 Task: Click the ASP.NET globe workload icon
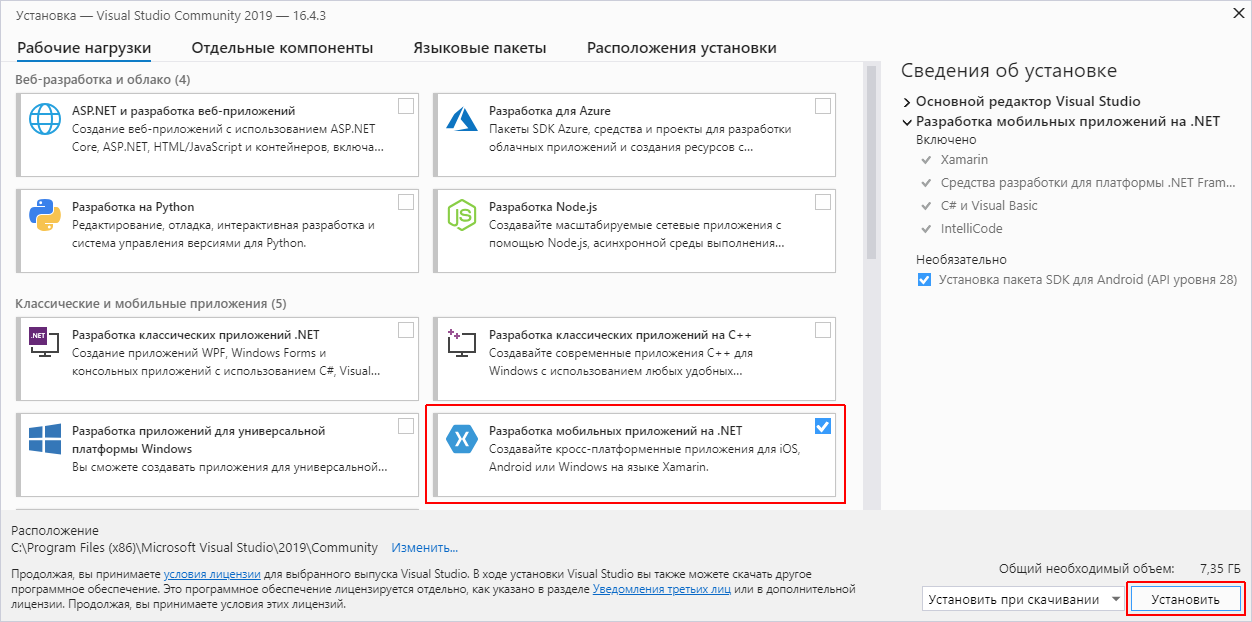click(x=46, y=120)
